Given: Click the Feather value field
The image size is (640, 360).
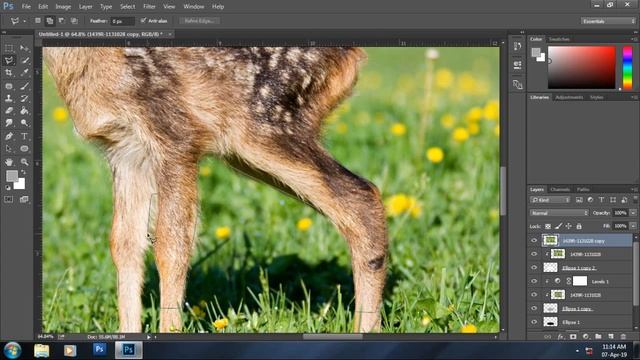Looking at the screenshot, I should (x=122, y=21).
